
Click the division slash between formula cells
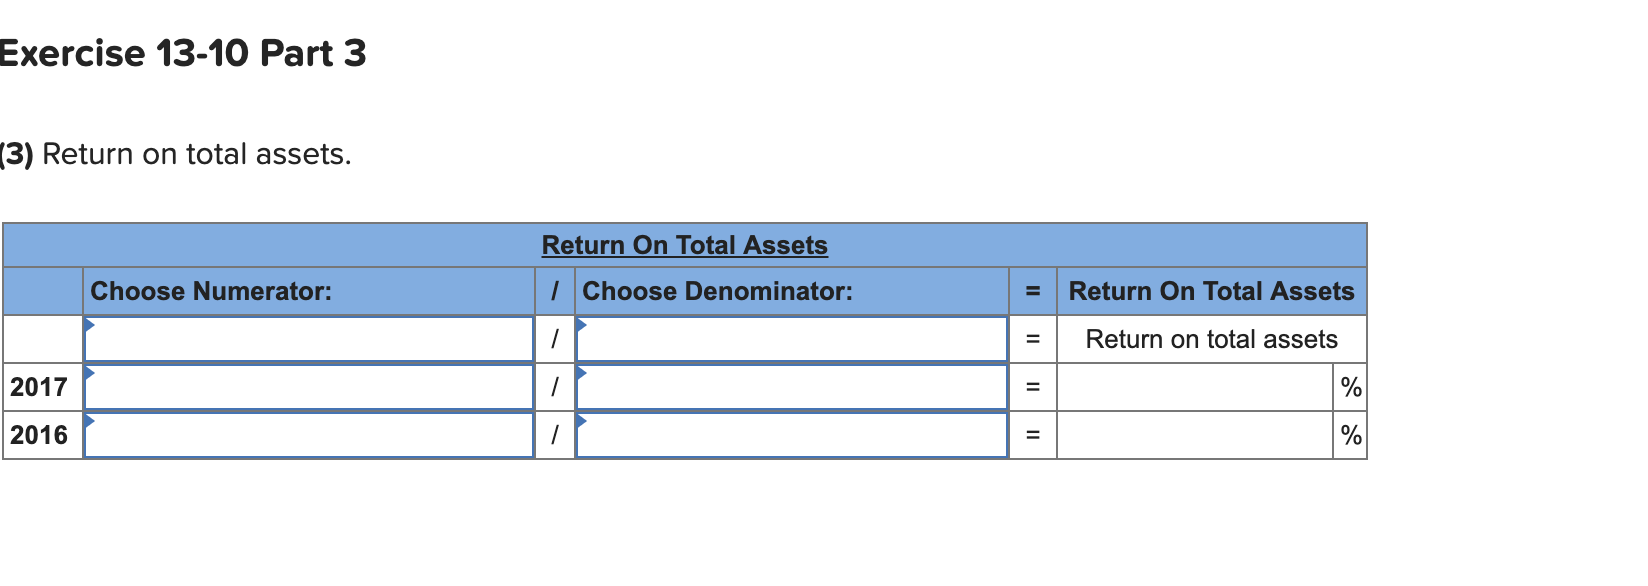554,339
